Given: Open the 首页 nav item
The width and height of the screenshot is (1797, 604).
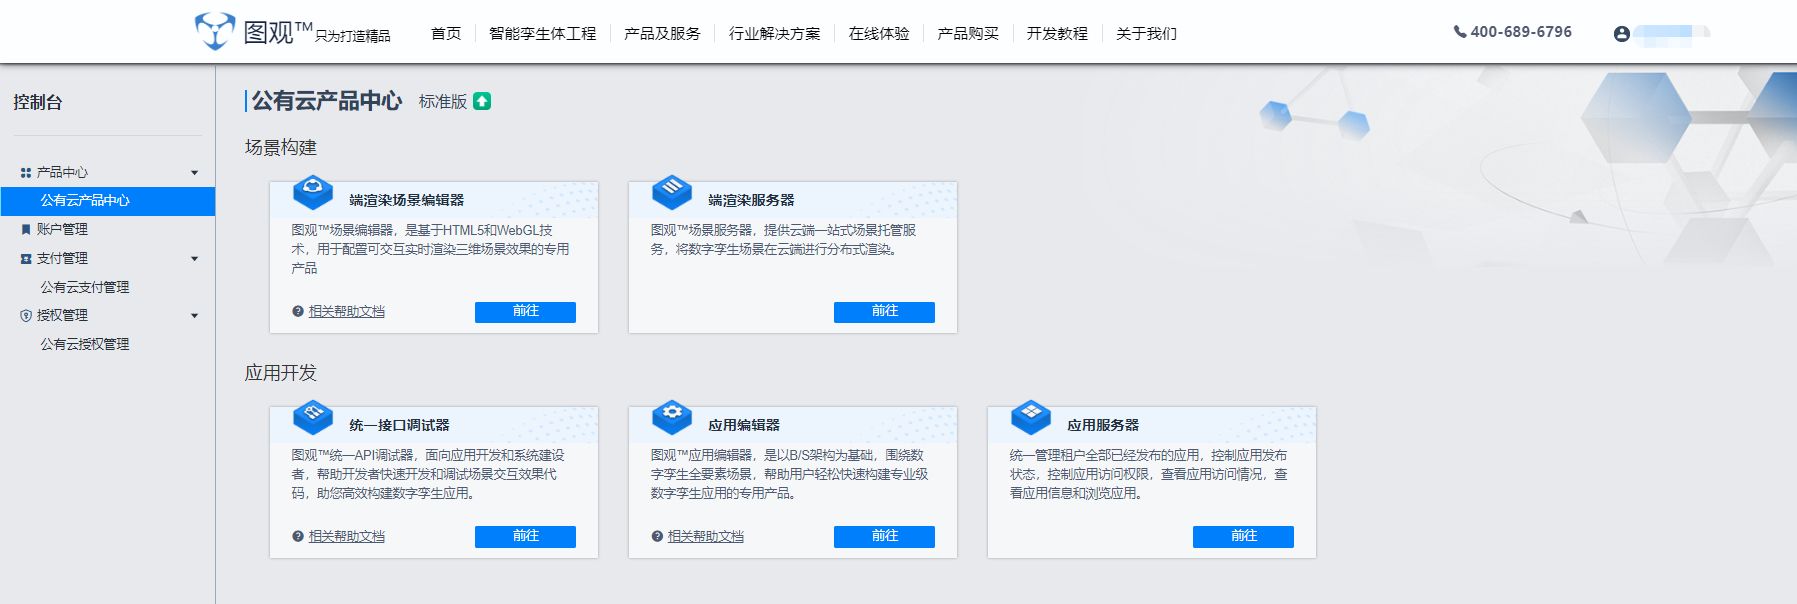Looking at the screenshot, I should tap(446, 33).
